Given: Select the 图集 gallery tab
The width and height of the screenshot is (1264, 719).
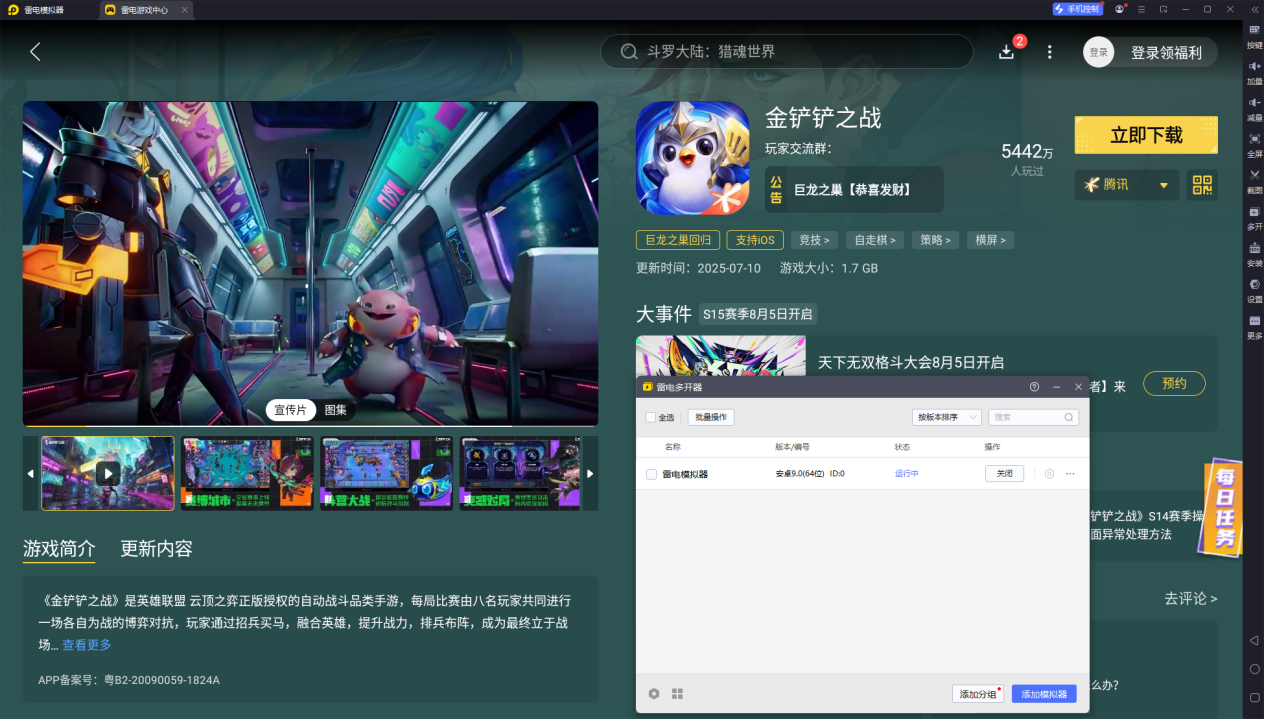Looking at the screenshot, I should coord(336,410).
